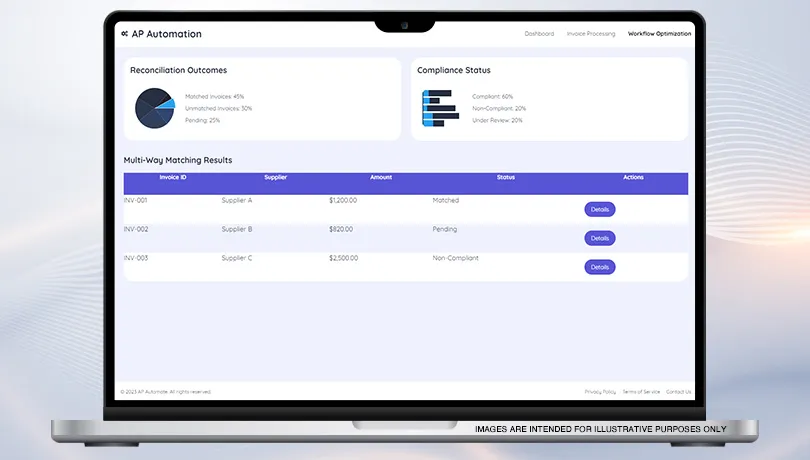The image size is (810, 460).
Task: Open the Contact Us footer link
Action: [x=678, y=392]
